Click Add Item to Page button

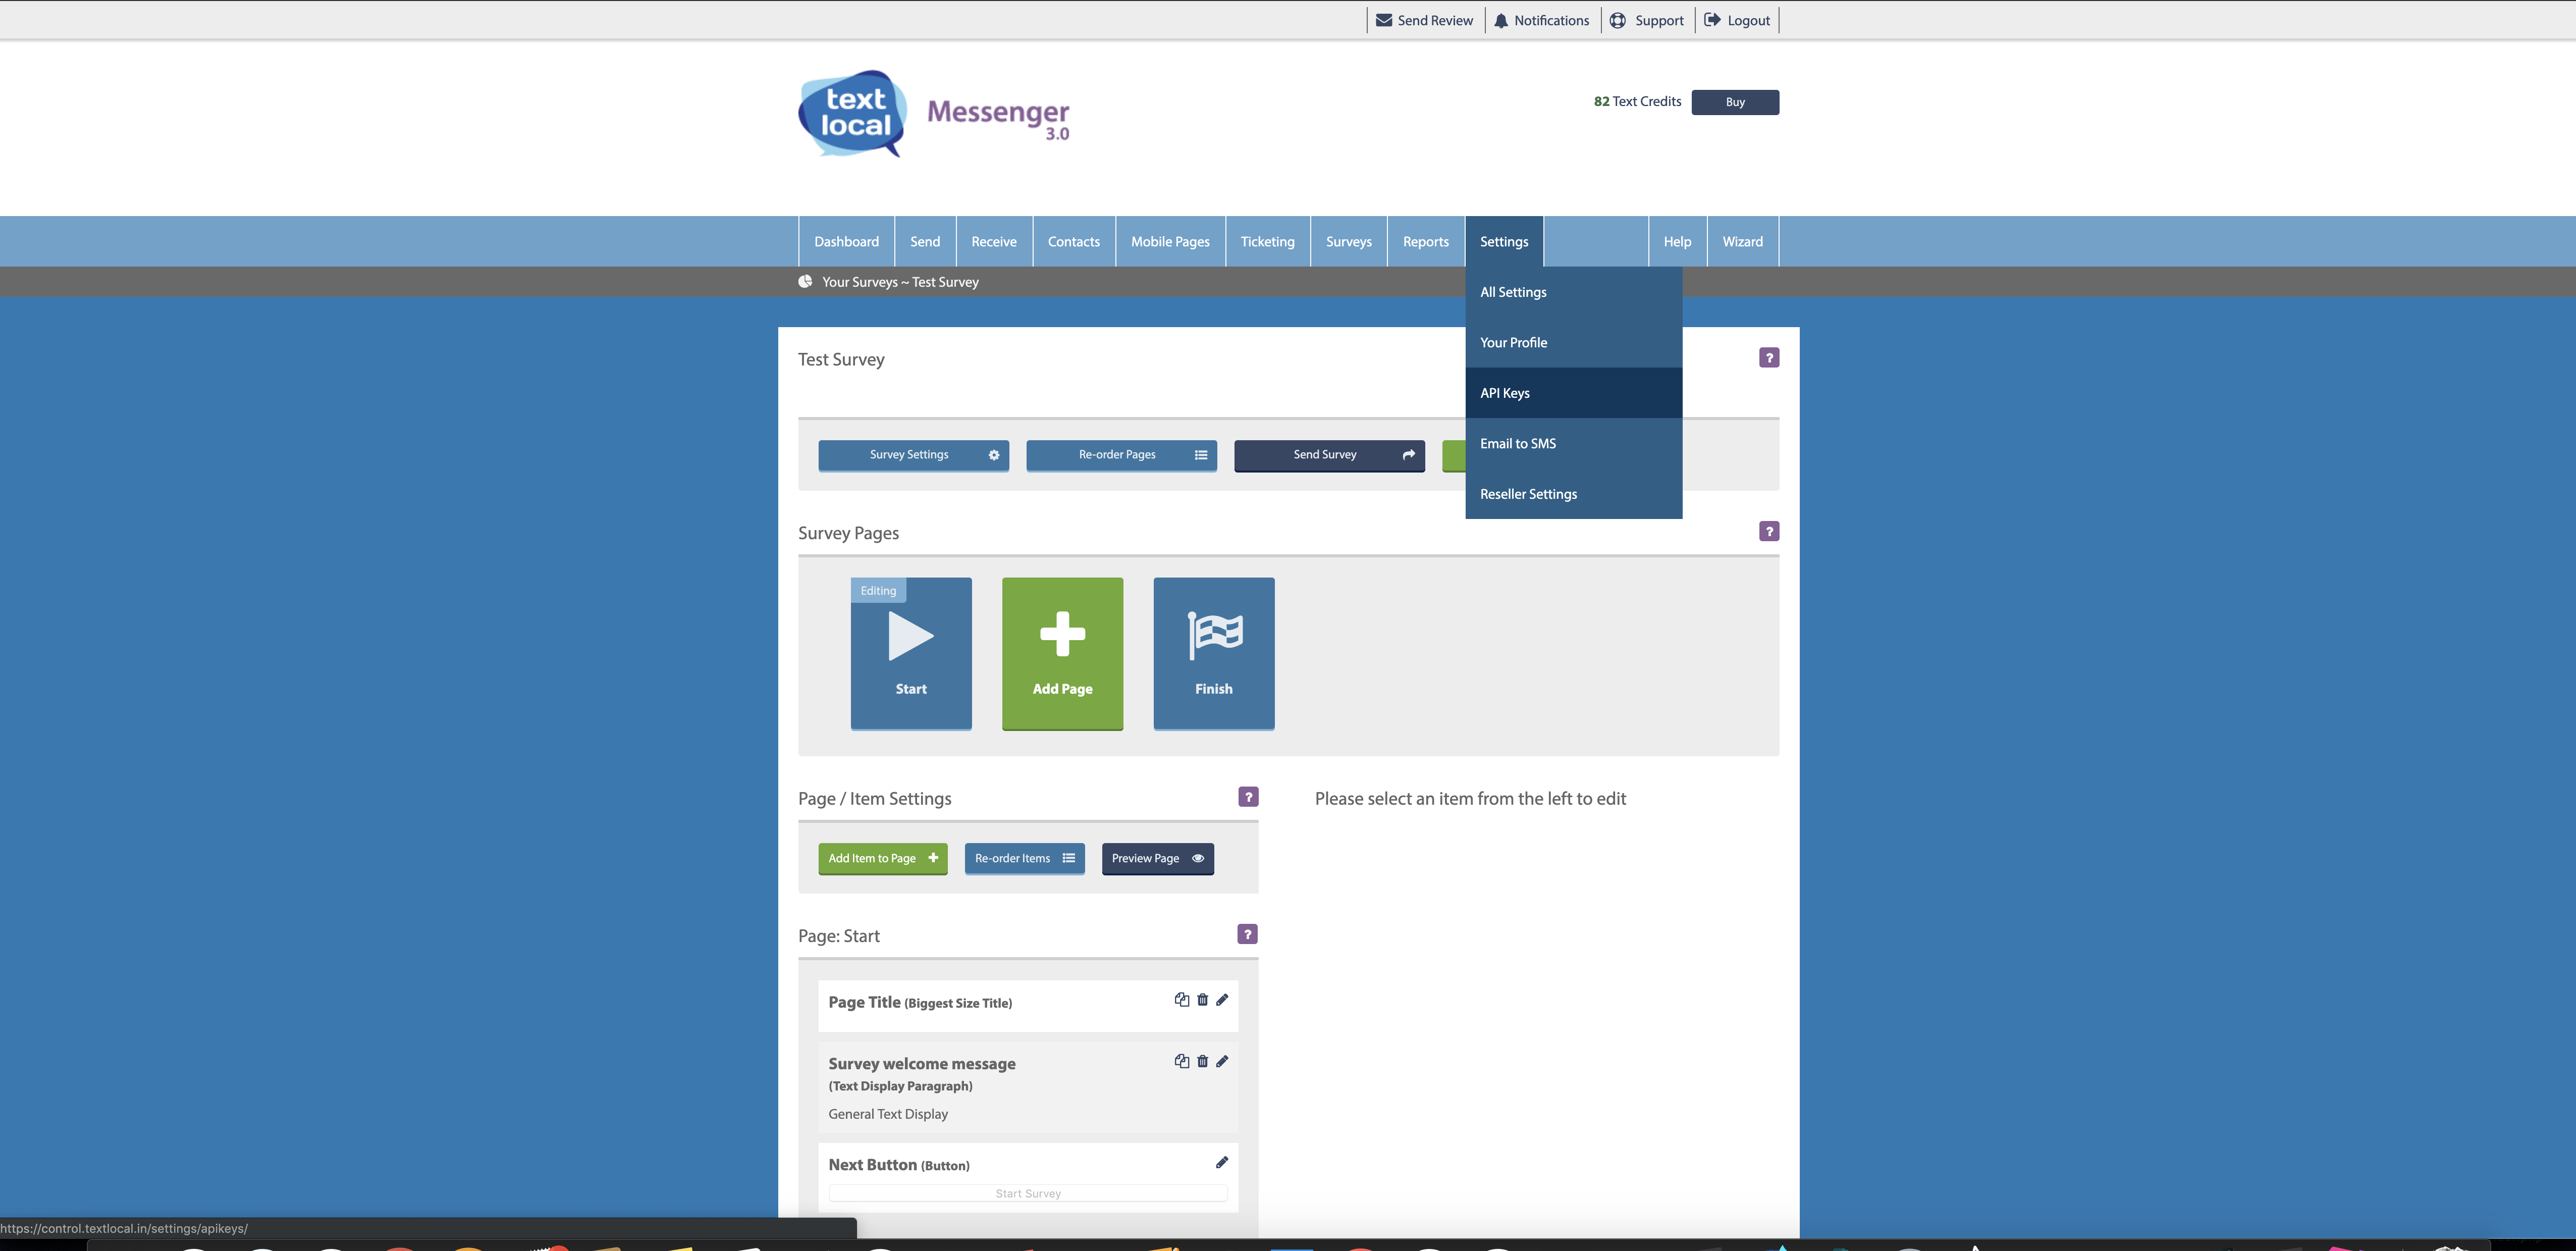coord(882,859)
